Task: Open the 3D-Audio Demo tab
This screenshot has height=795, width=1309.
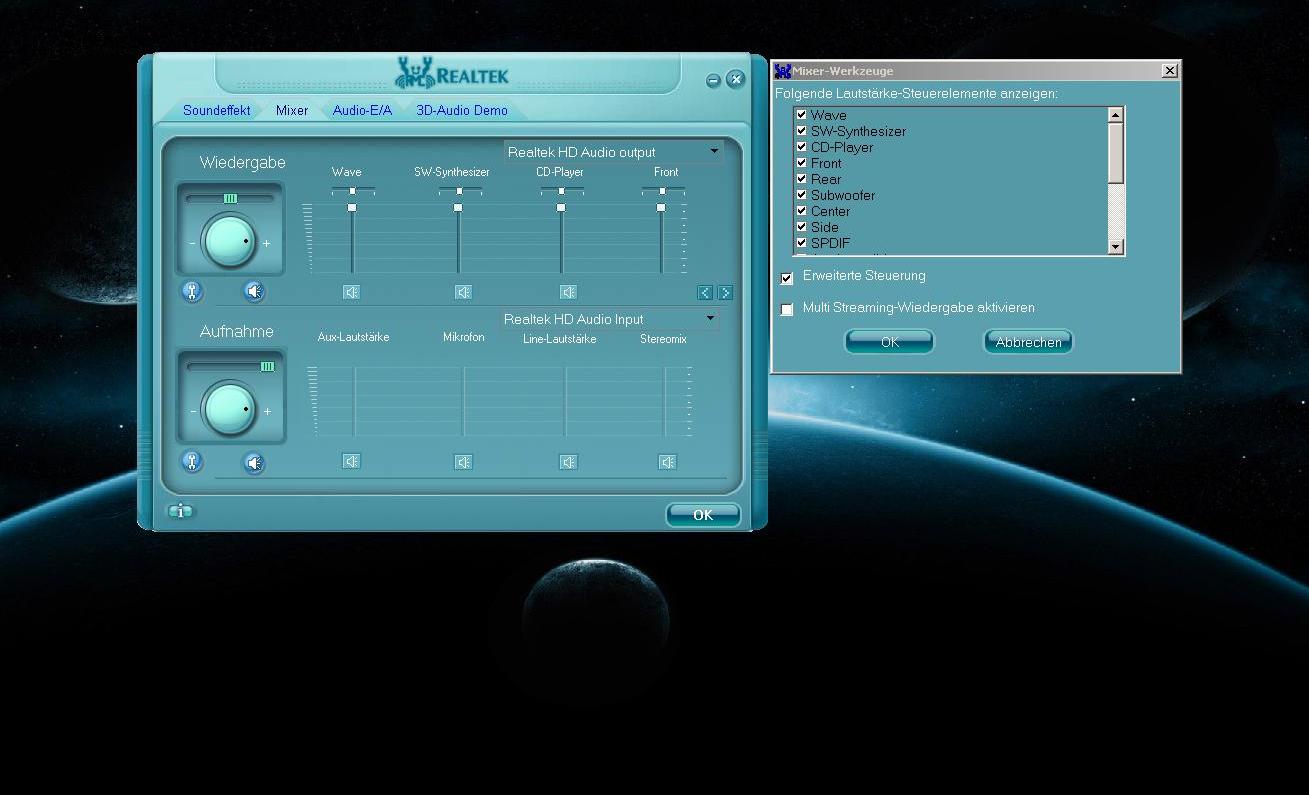Action: click(462, 110)
